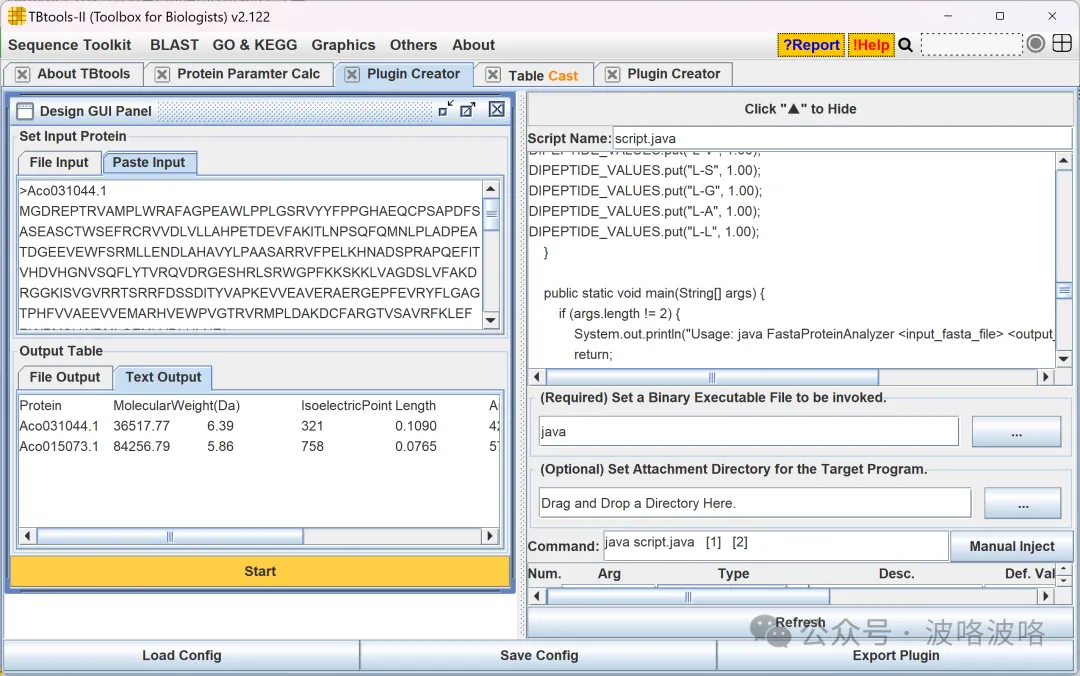Click the binary executable field containing java
This screenshot has height=676, width=1080.
(x=748, y=431)
